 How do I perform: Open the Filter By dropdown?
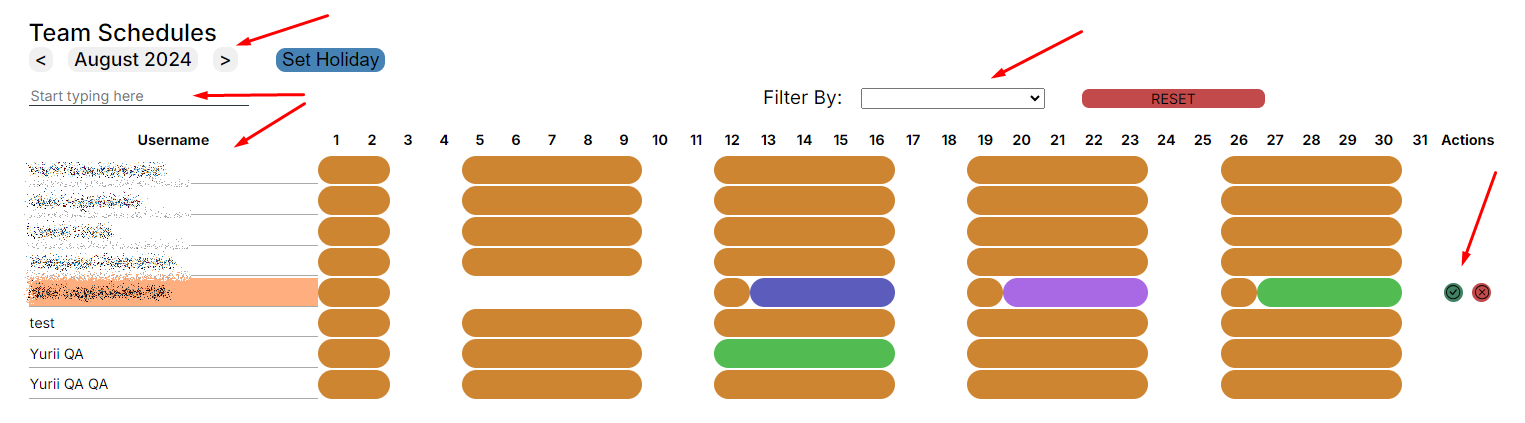click(x=952, y=98)
